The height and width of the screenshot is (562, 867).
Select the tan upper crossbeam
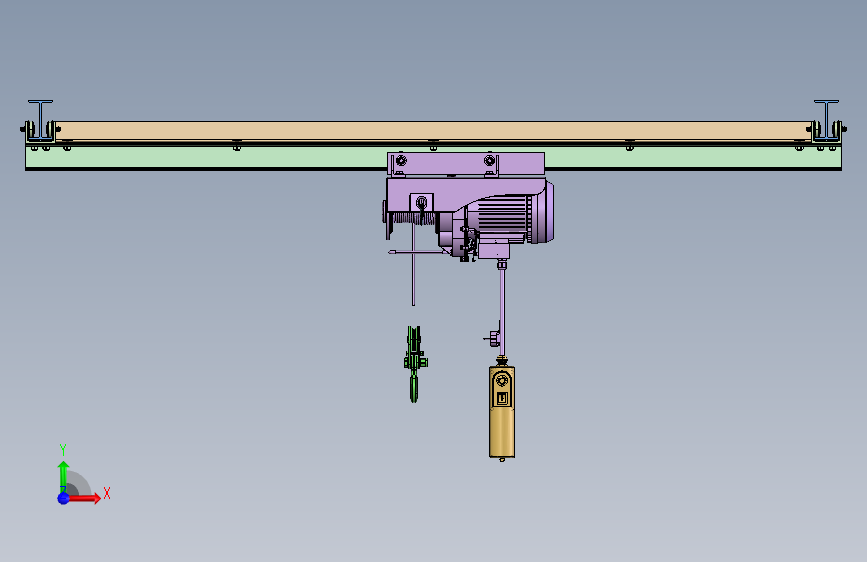click(433, 131)
